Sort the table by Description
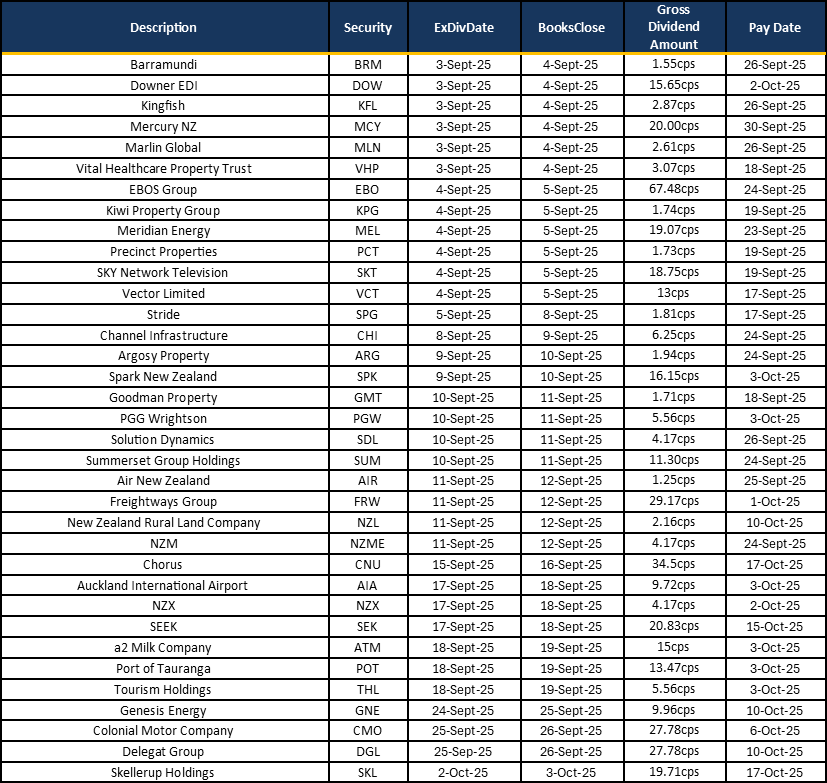The image size is (827, 783). point(164,27)
